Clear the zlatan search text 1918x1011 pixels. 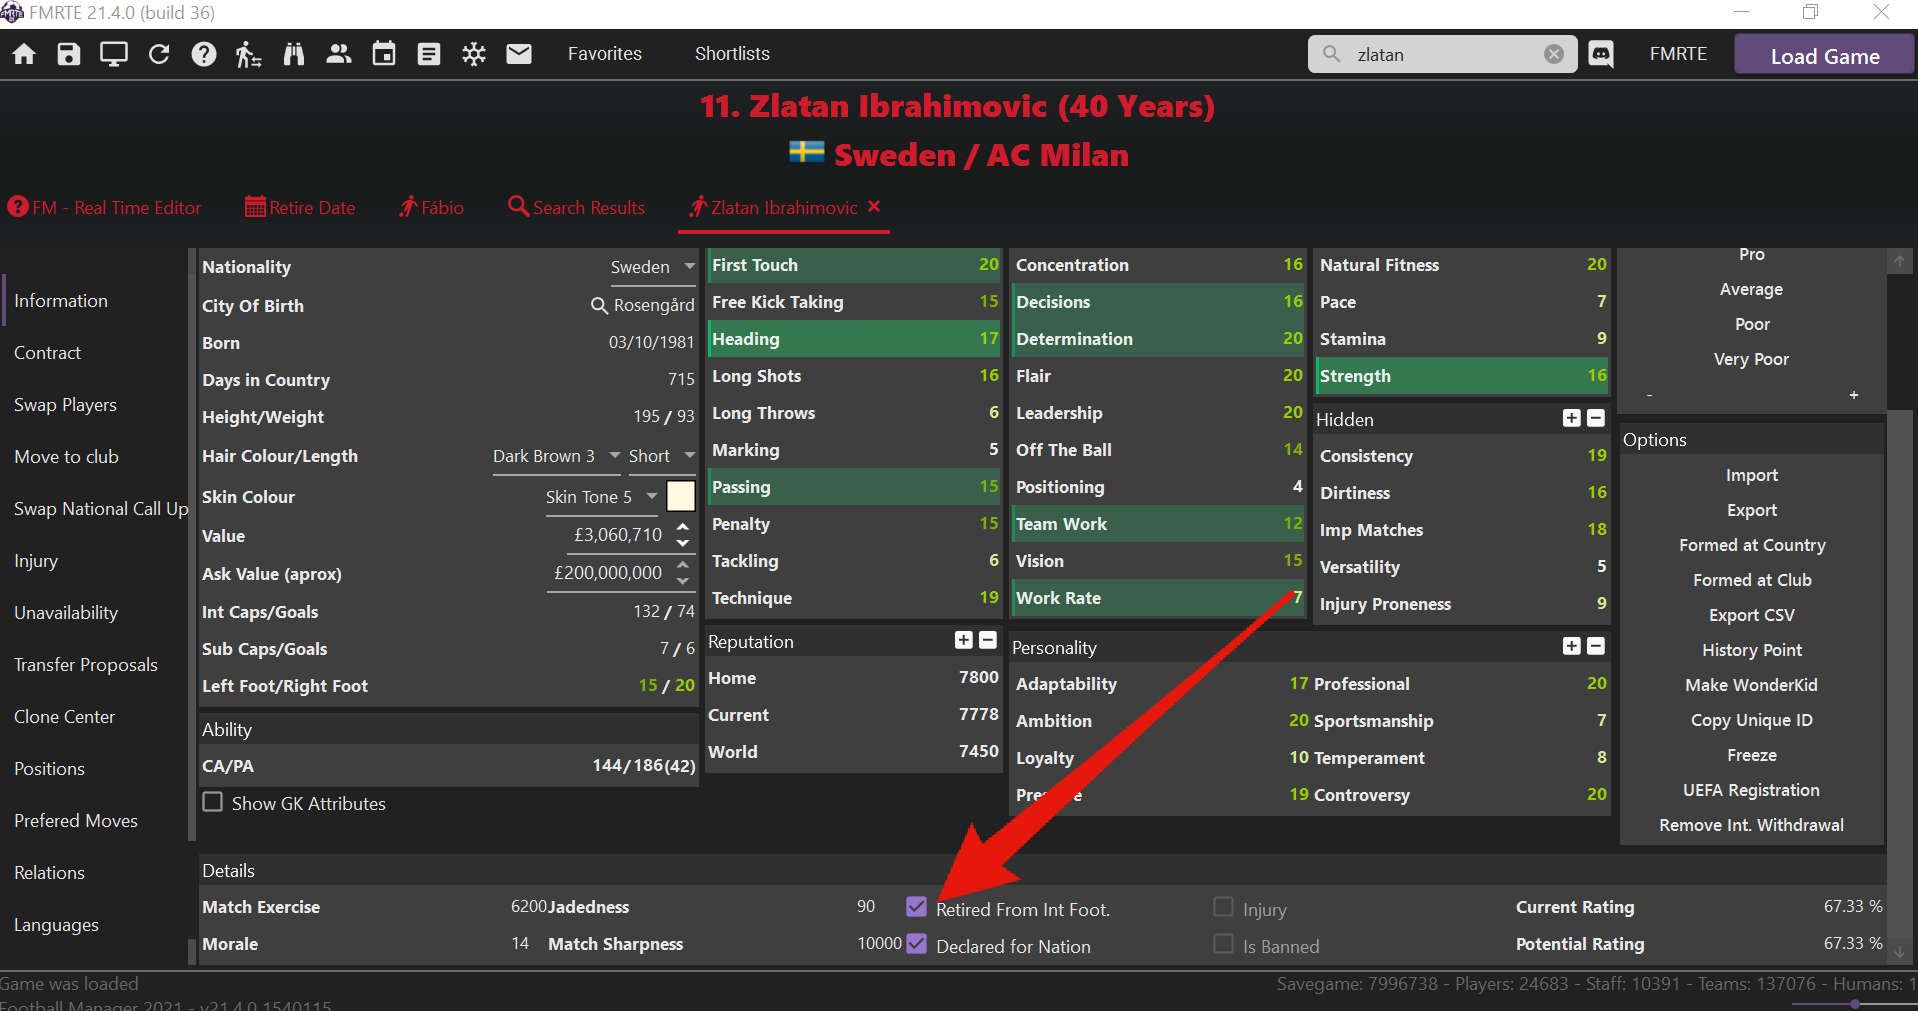(1554, 54)
